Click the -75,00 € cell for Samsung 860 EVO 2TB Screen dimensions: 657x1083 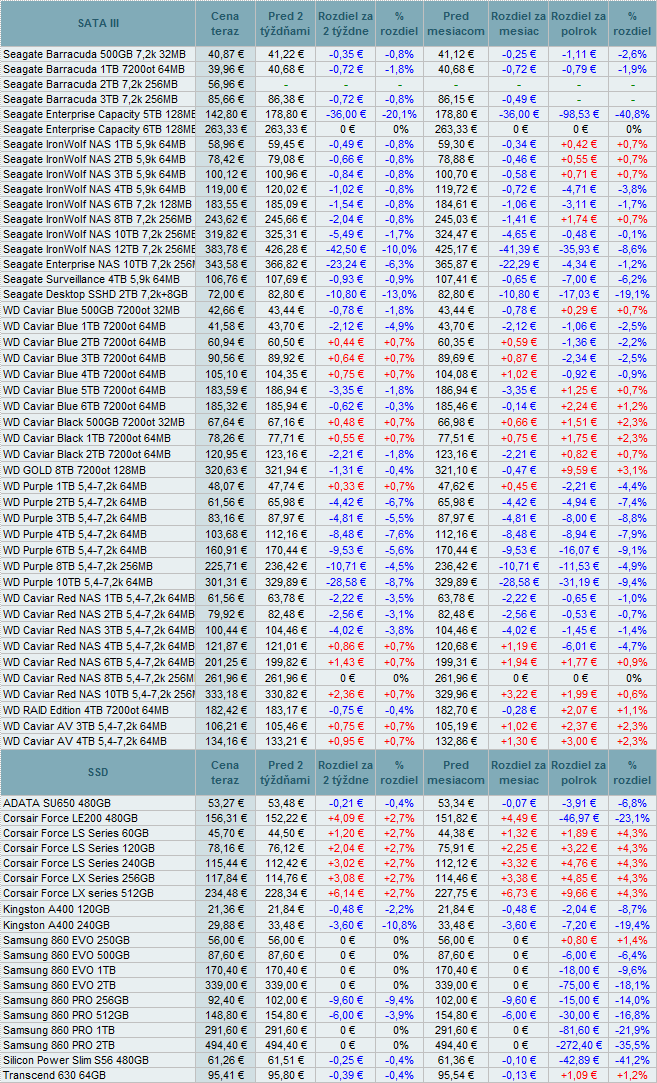point(578,986)
